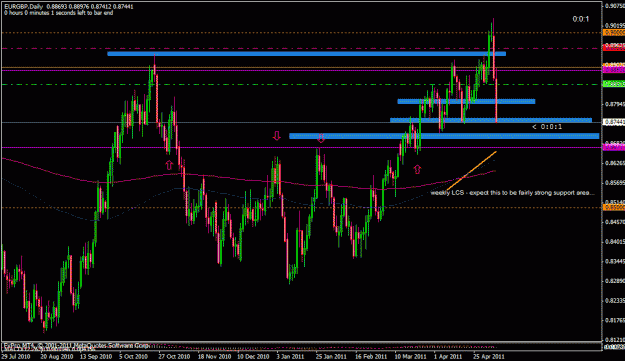Click the green price label on the scale
The height and width of the screenshot is (361, 625).
(x=613, y=84)
